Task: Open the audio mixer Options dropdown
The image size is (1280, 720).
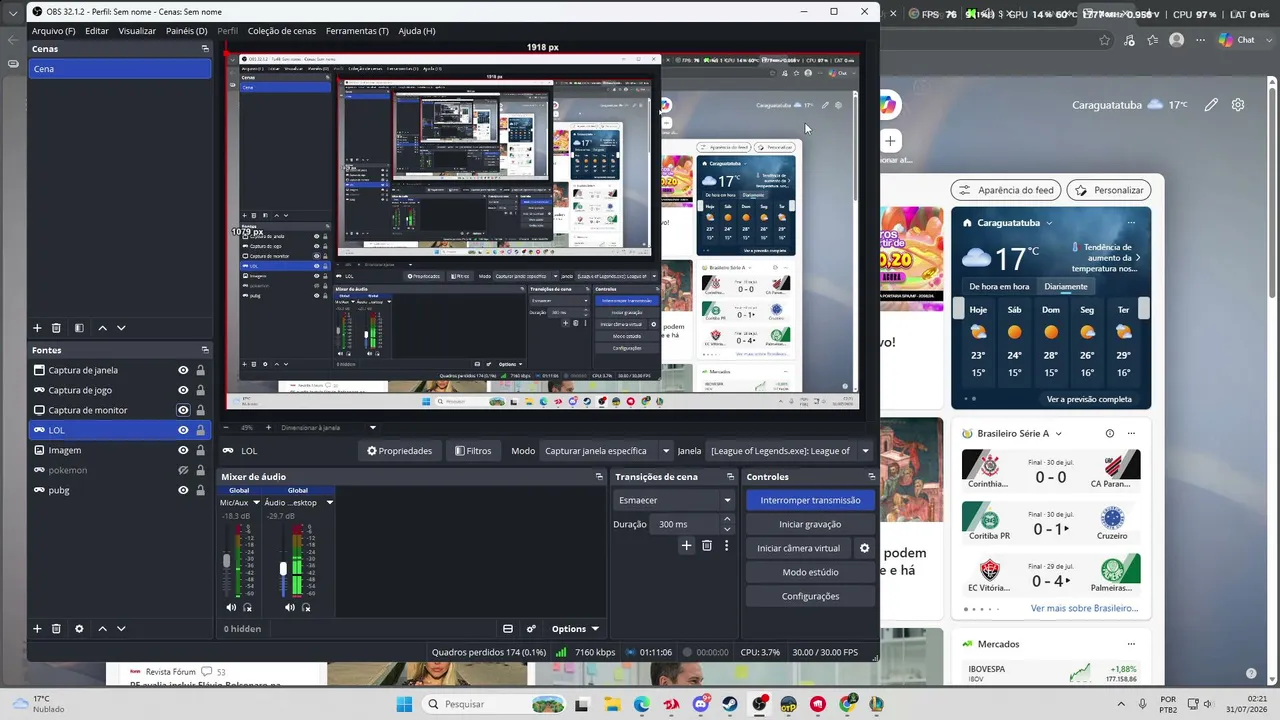Action: coord(575,629)
